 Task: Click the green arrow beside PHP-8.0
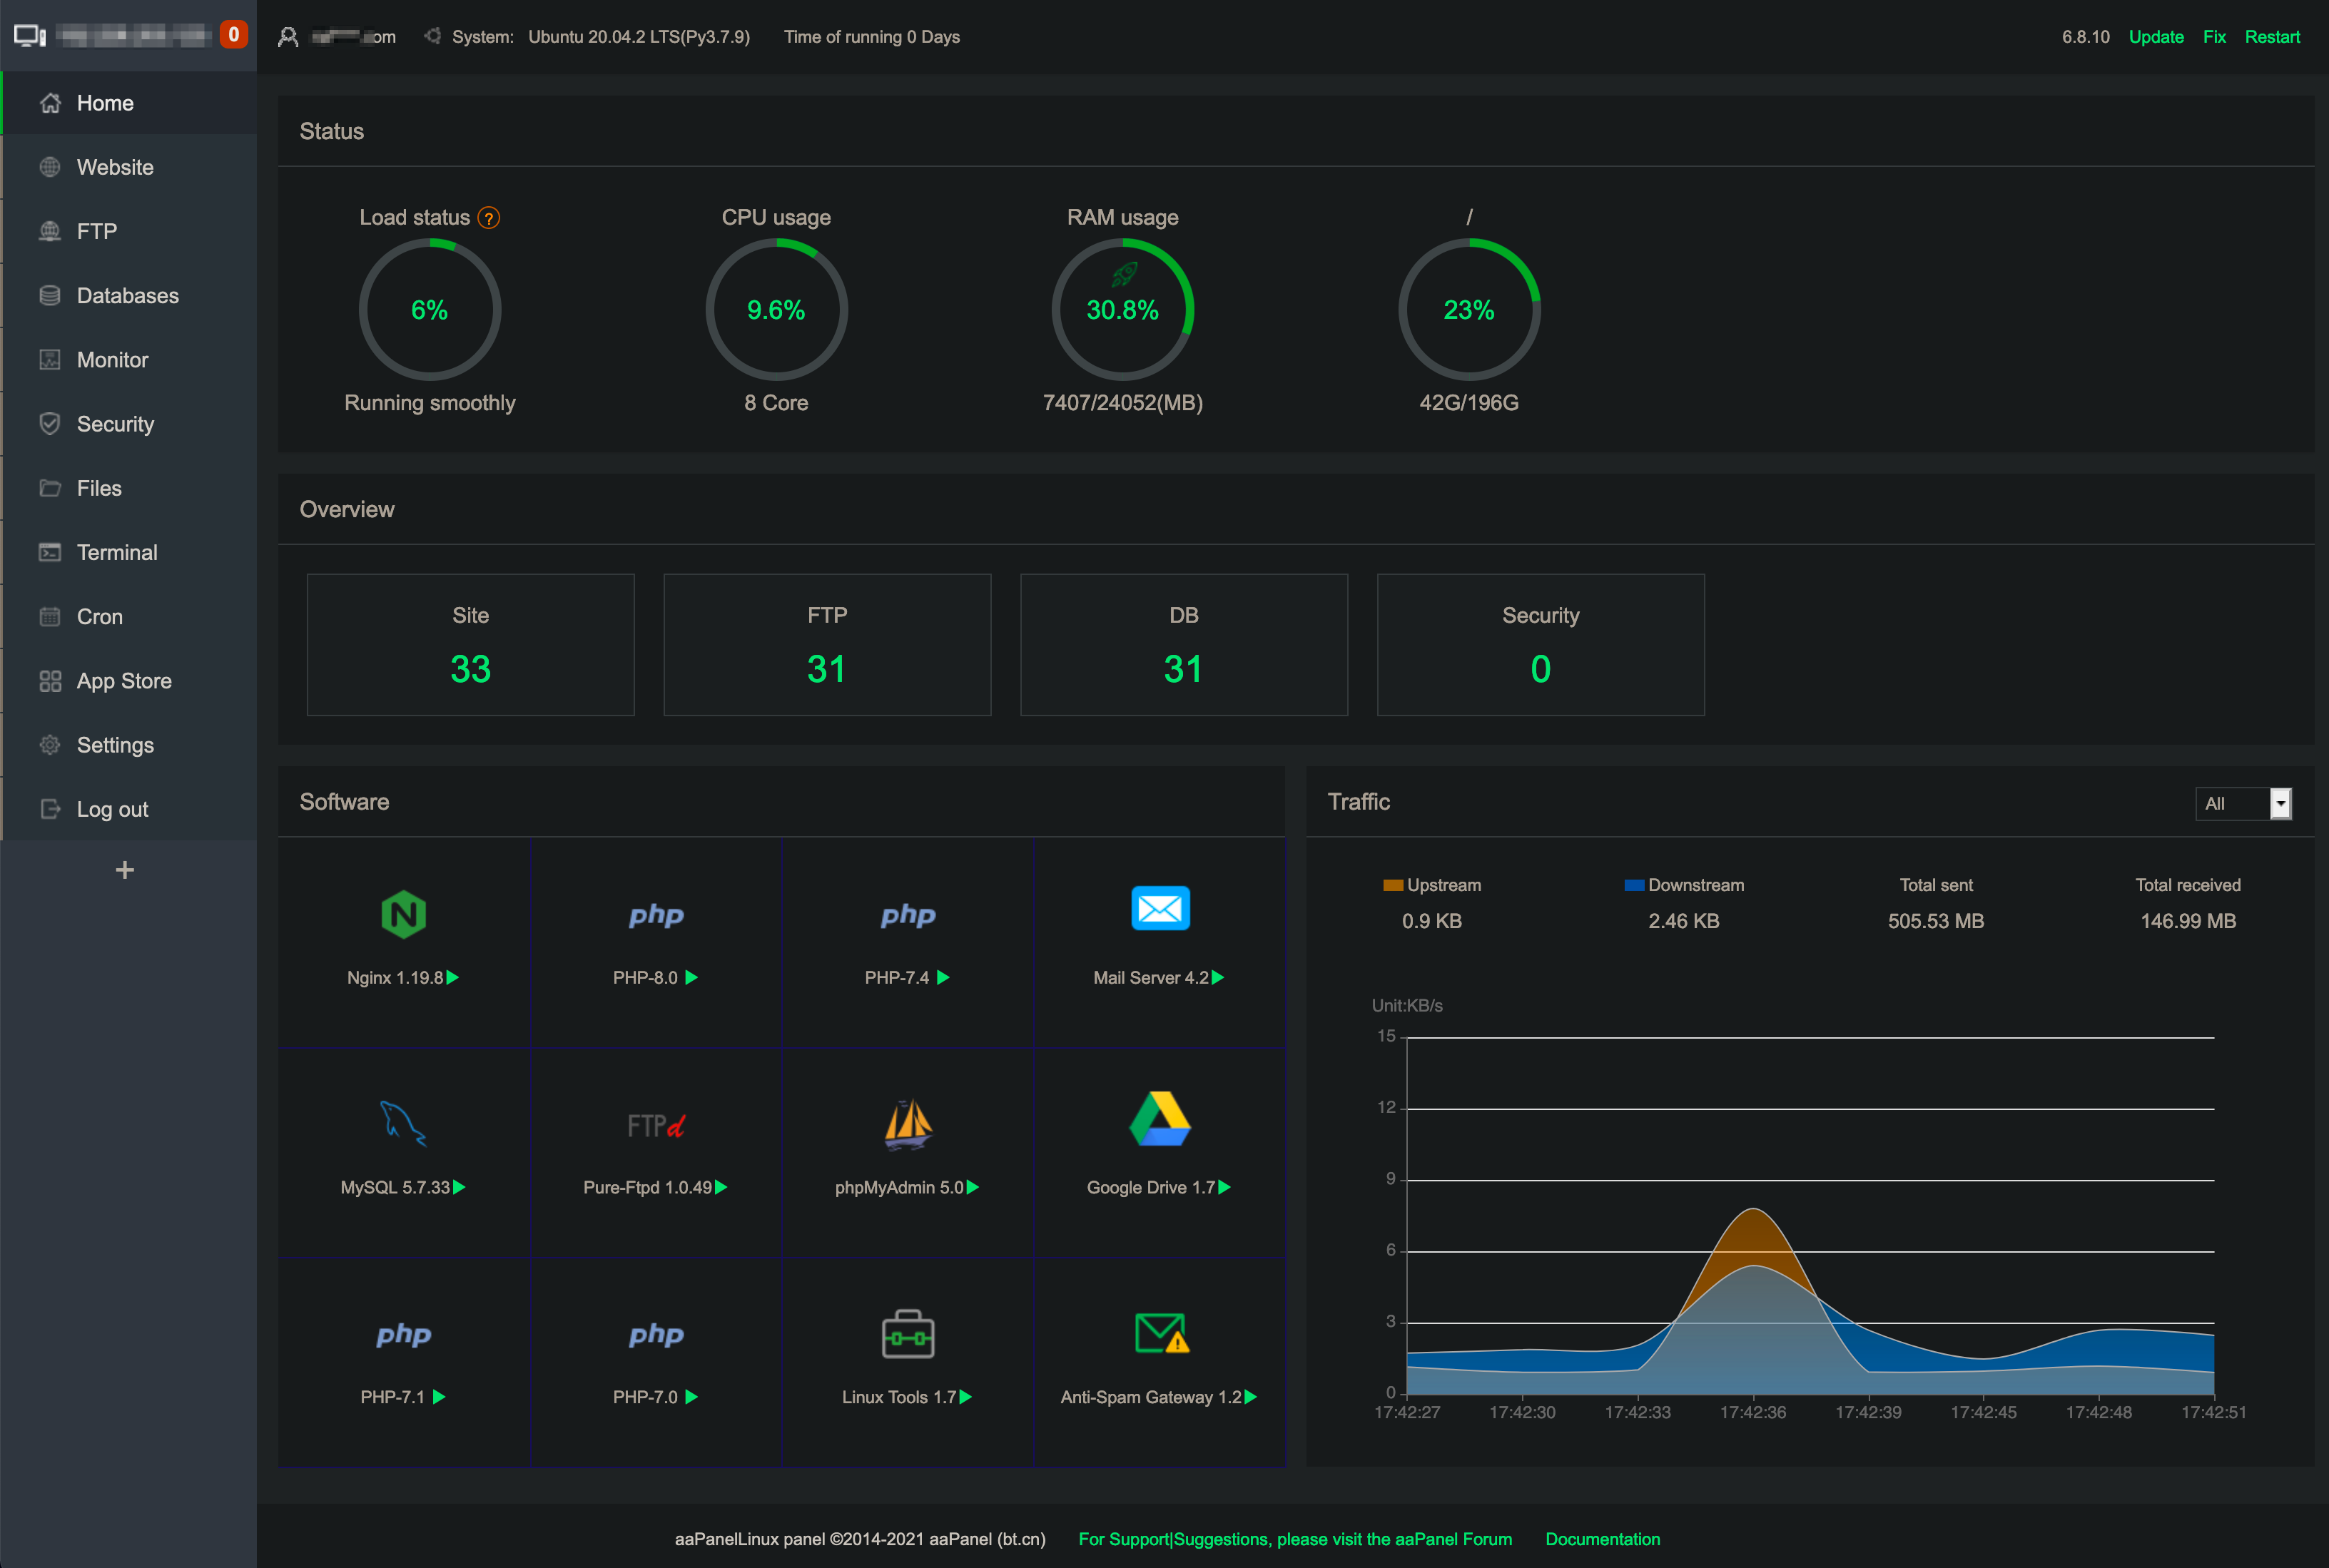click(x=692, y=977)
